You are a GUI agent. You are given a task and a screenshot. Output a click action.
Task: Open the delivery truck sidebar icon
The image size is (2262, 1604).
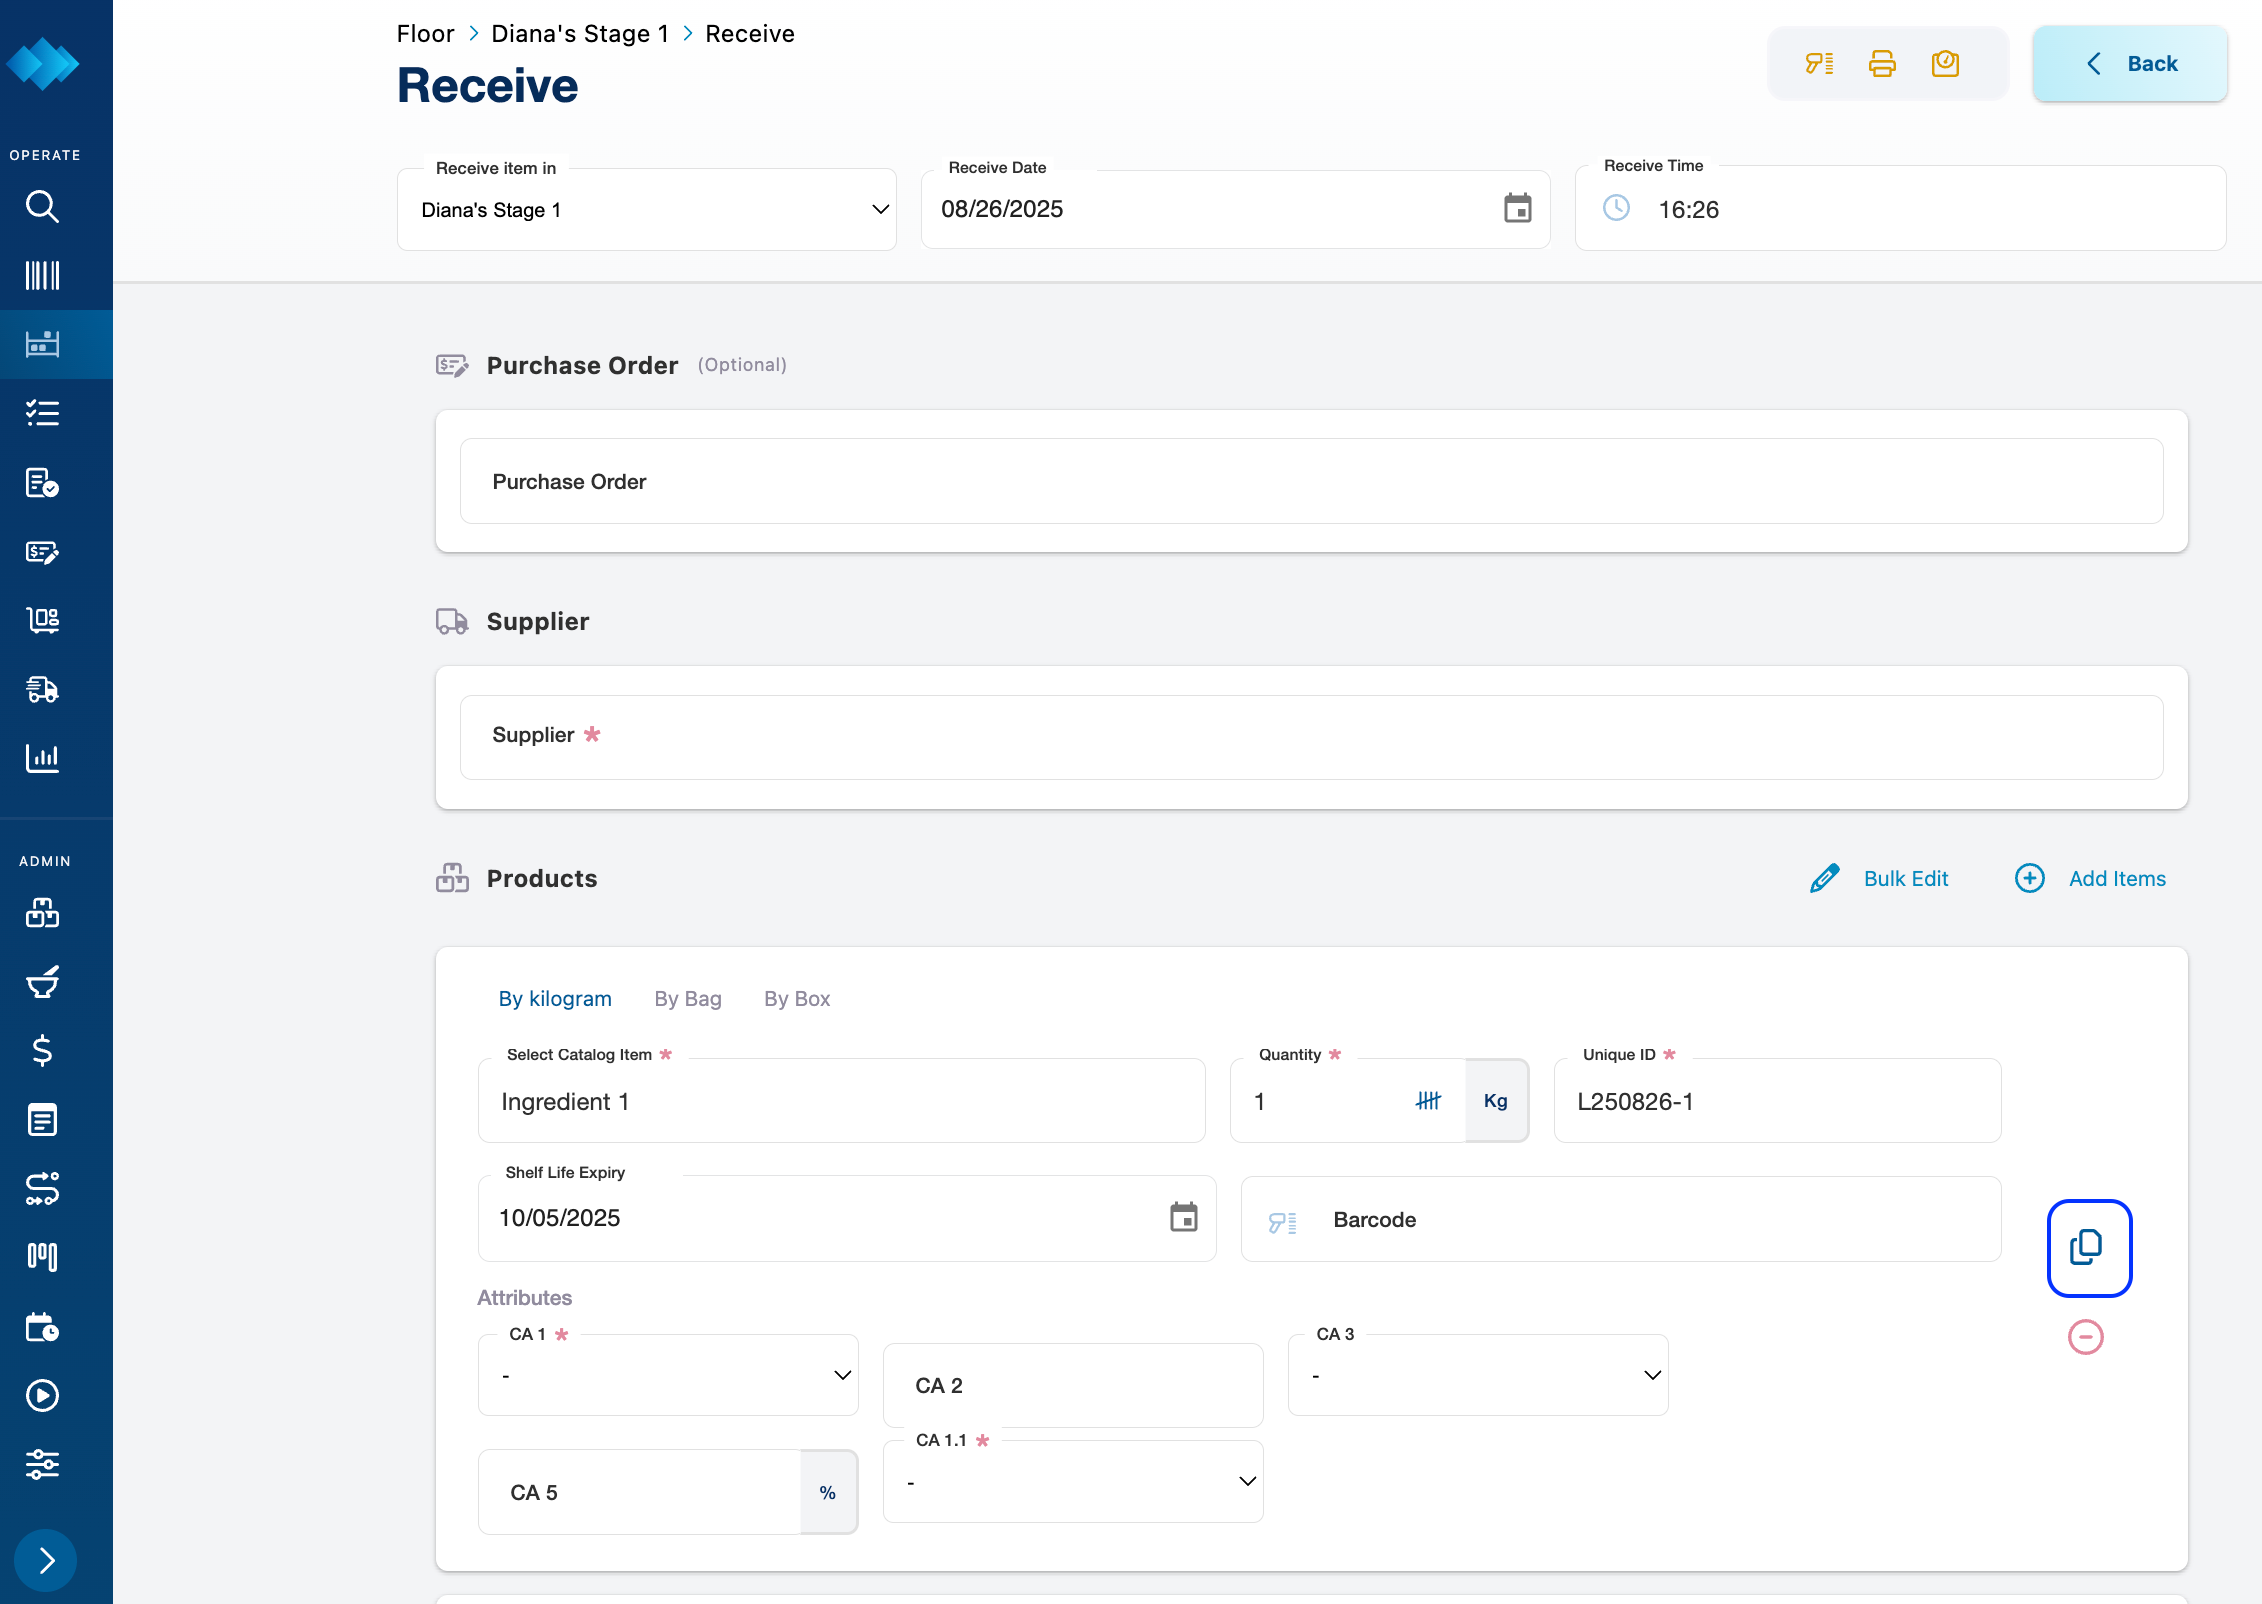click(42, 689)
